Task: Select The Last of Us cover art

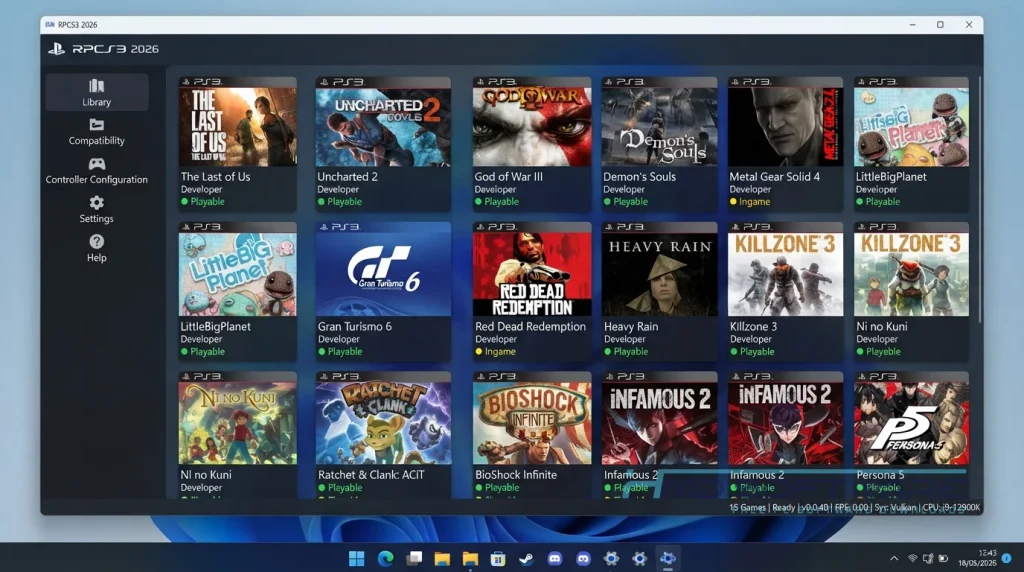Action: pyautogui.click(x=238, y=127)
